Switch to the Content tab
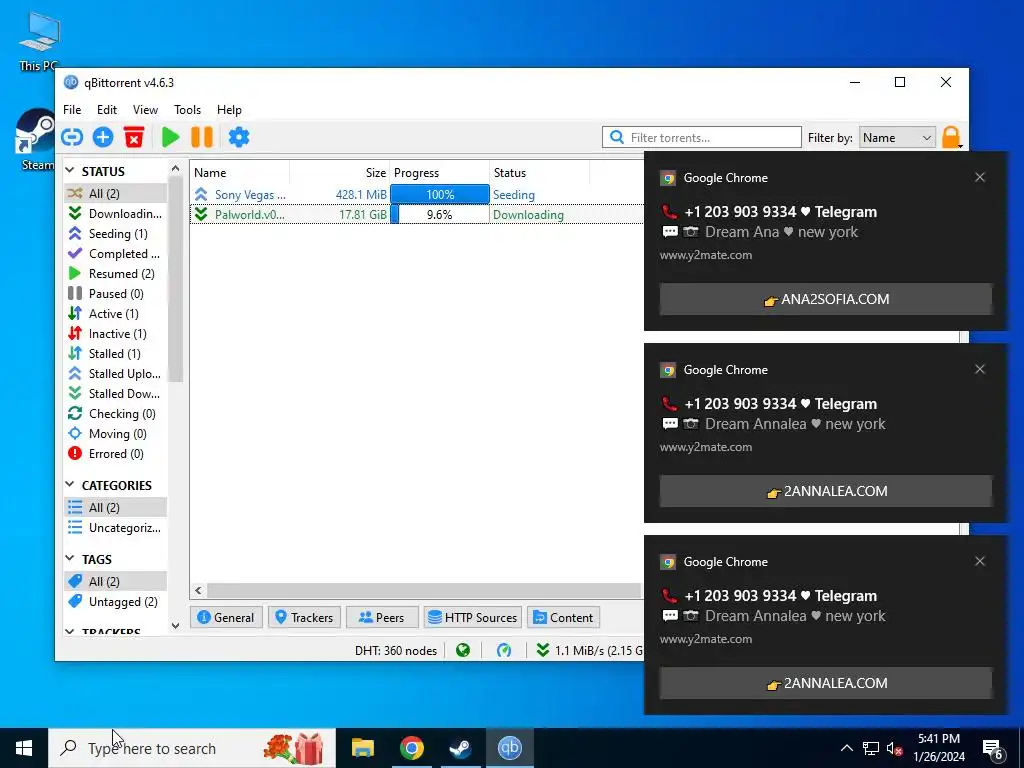This screenshot has height=768, width=1024. point(563,617)
